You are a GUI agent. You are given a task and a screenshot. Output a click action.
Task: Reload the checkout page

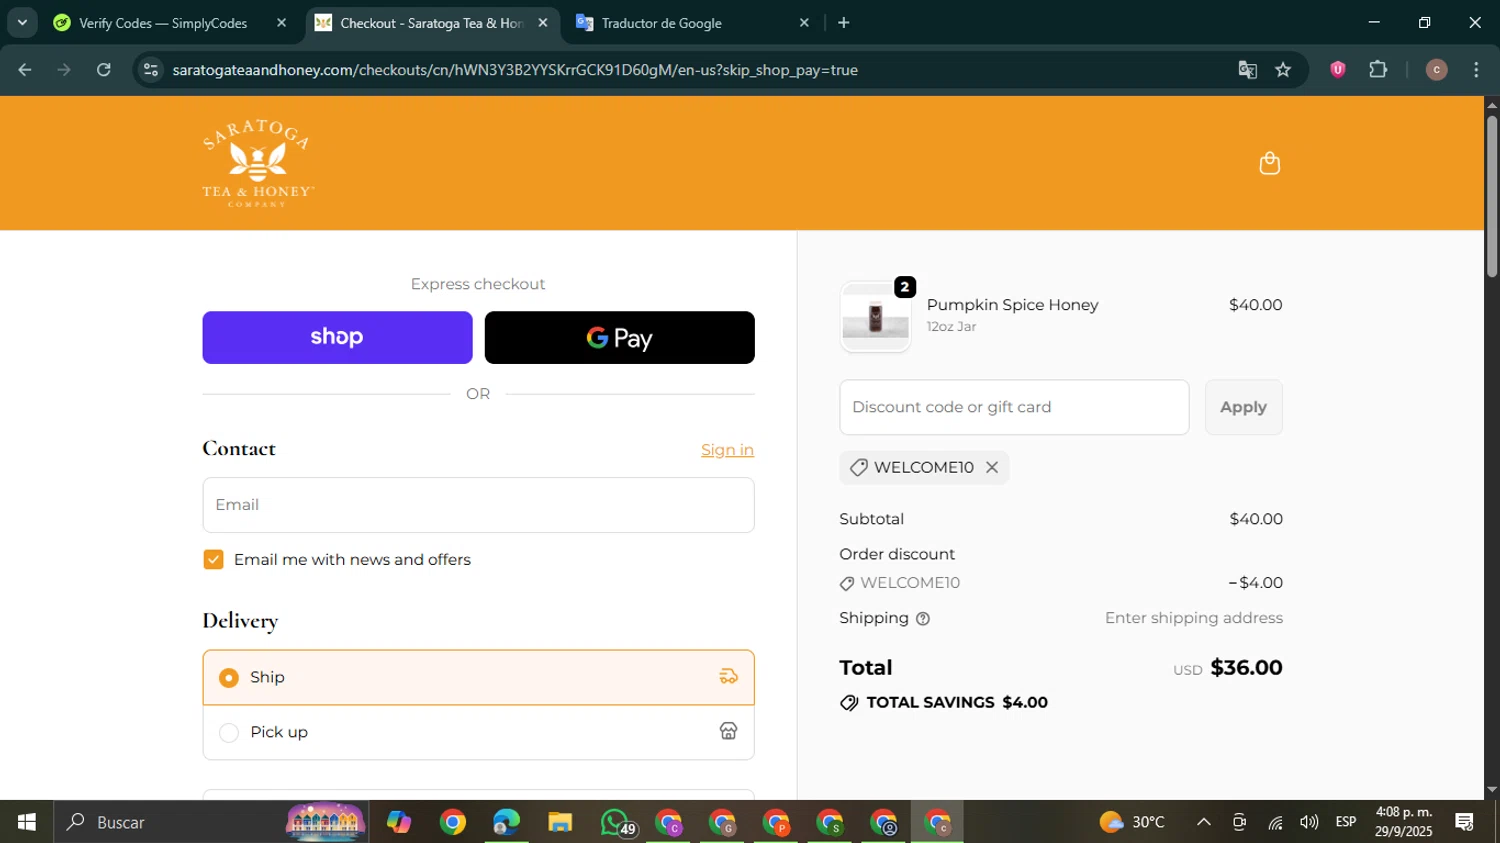point(104,70)
